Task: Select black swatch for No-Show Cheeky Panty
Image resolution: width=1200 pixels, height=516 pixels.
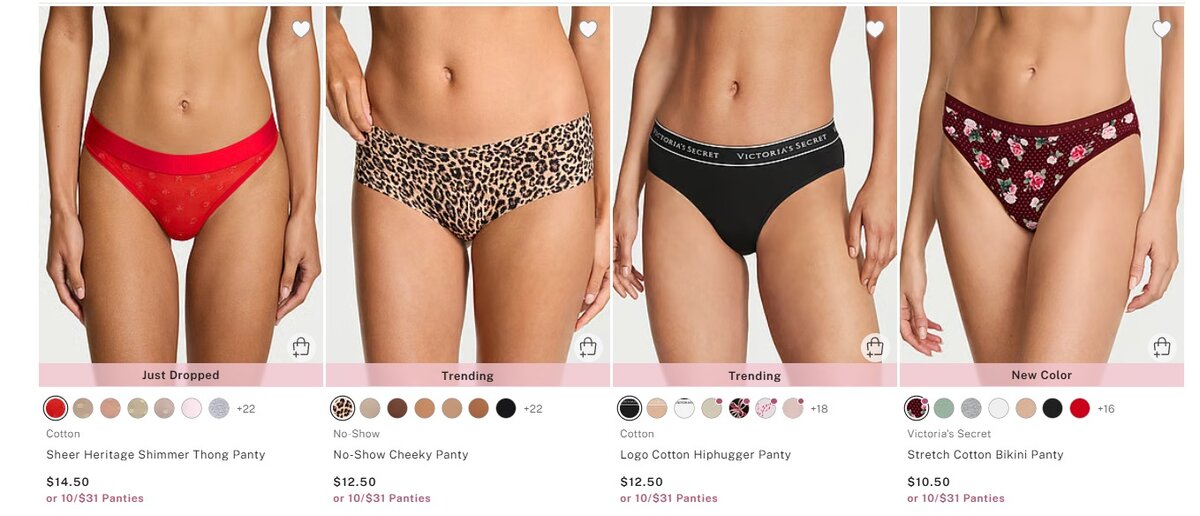Action: click(x=506, y=408)
